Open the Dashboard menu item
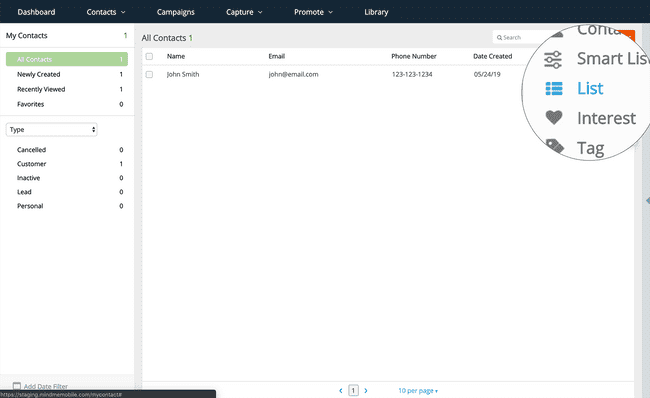This screenshot has width=650, height=398. click(x=36, y=12)
